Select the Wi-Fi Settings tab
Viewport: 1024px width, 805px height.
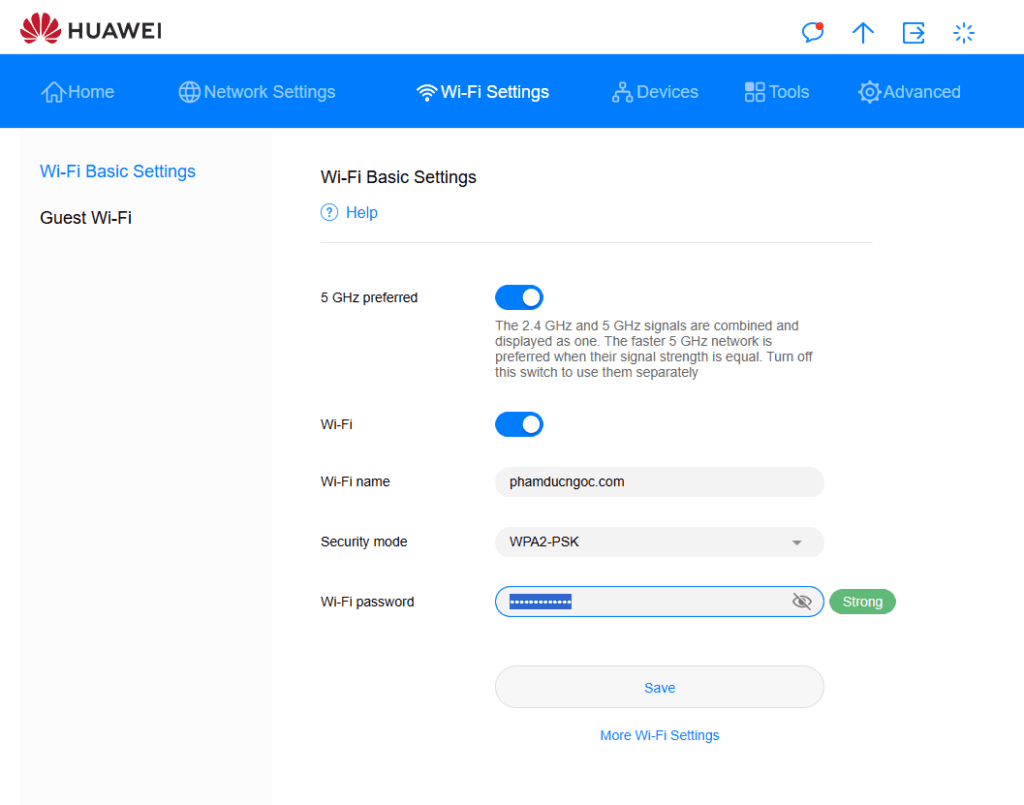coord(483,92)
